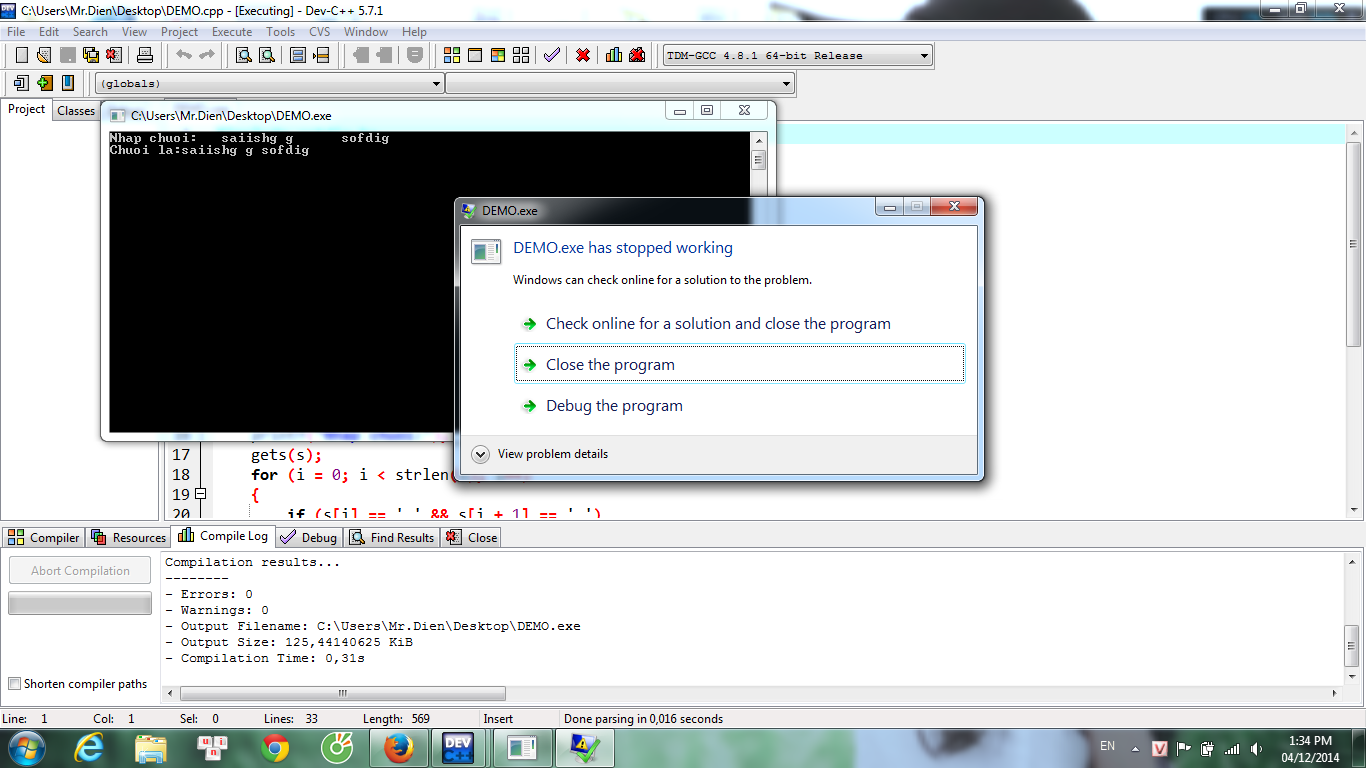Switch to the Compiler tab
Screen dimensions: 1366x768
(43, 537)
